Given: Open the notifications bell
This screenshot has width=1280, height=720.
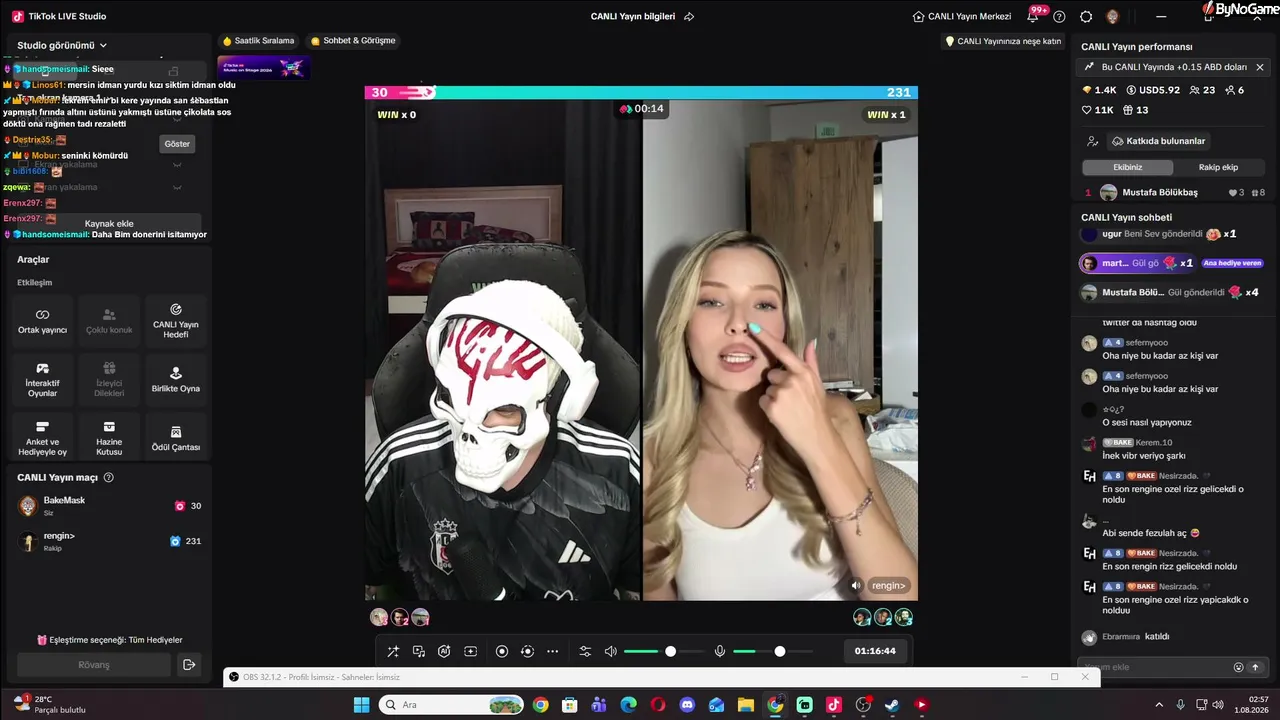Looking at the screenshot, I should tap(1032, 17).
